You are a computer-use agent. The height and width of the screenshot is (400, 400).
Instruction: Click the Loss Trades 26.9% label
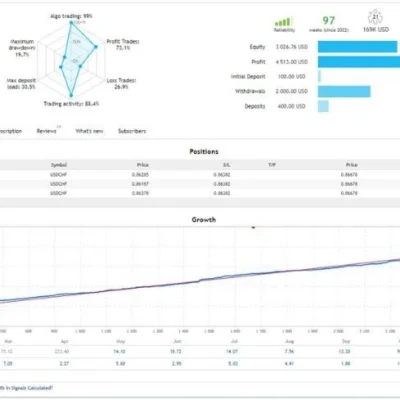(x=121, y=84)
